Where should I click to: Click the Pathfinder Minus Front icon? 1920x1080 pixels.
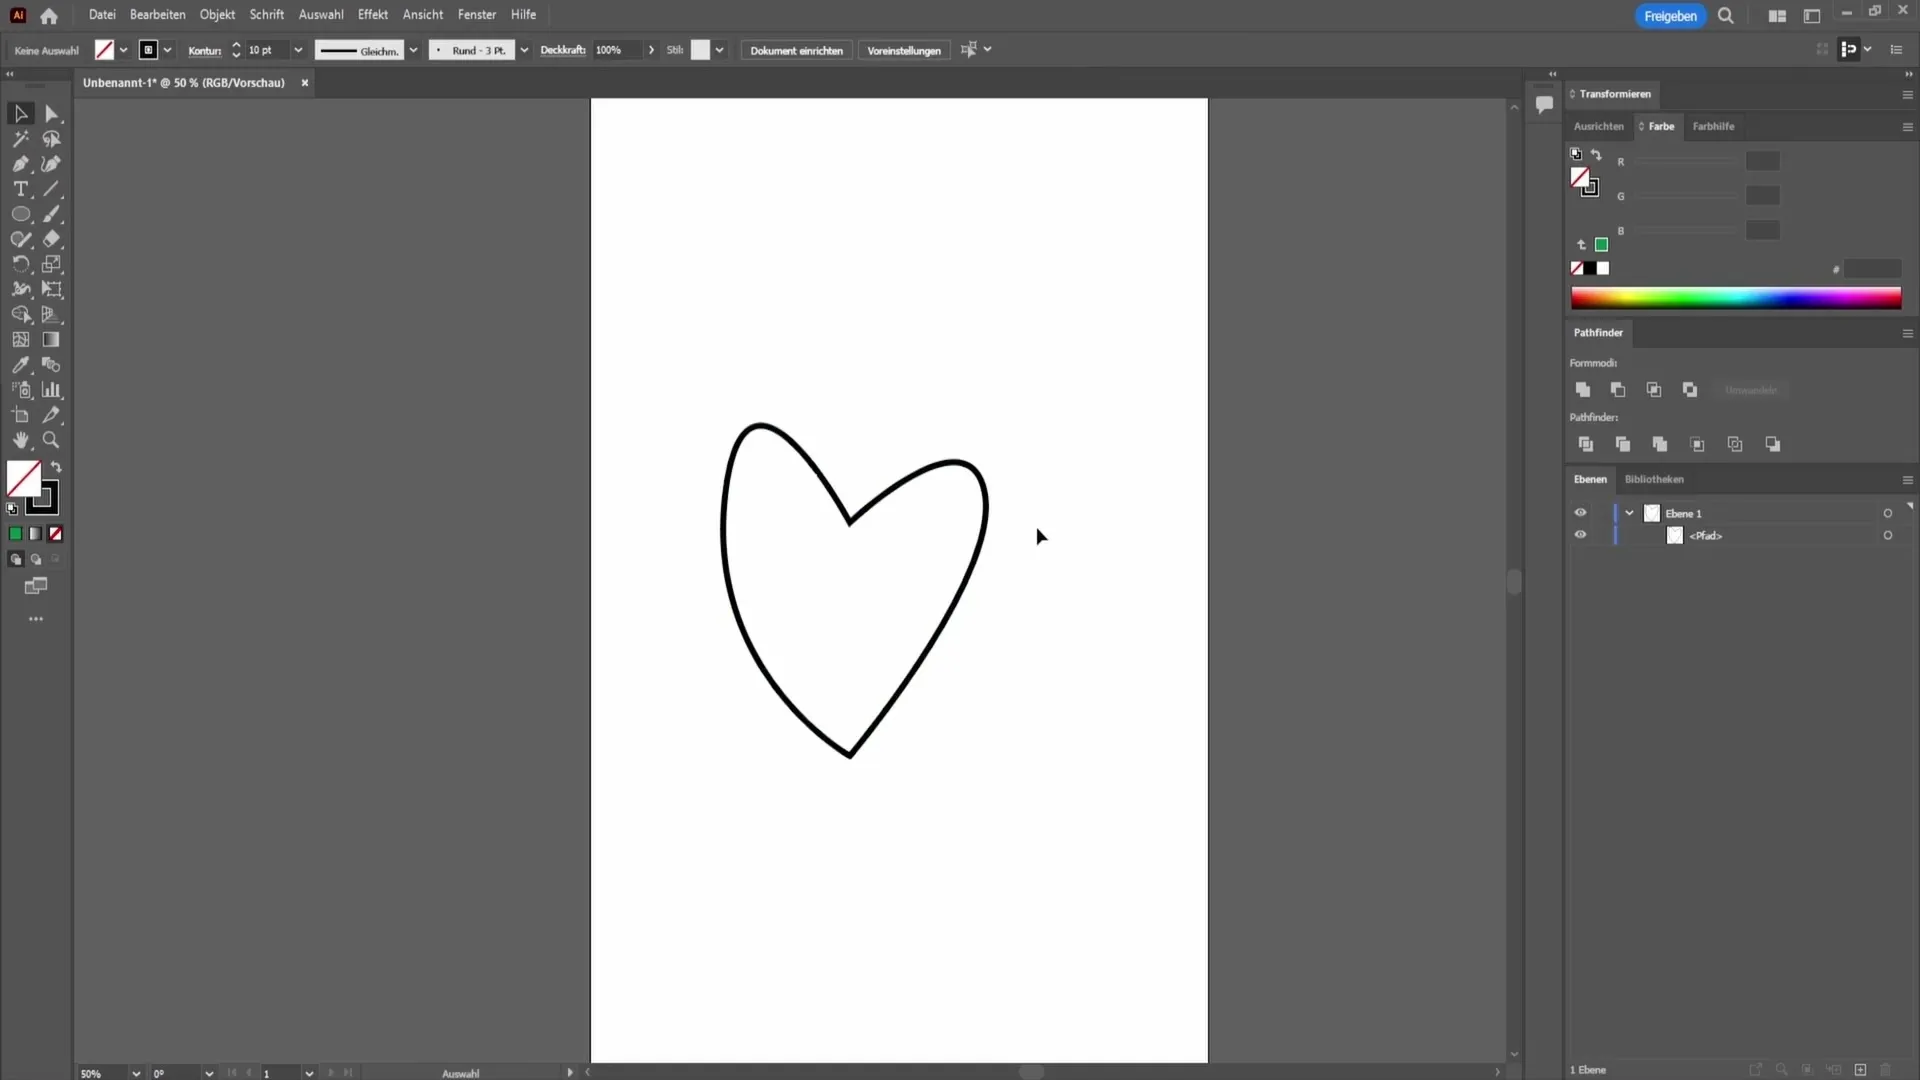pyautogui.click(x=1618, y=390)
